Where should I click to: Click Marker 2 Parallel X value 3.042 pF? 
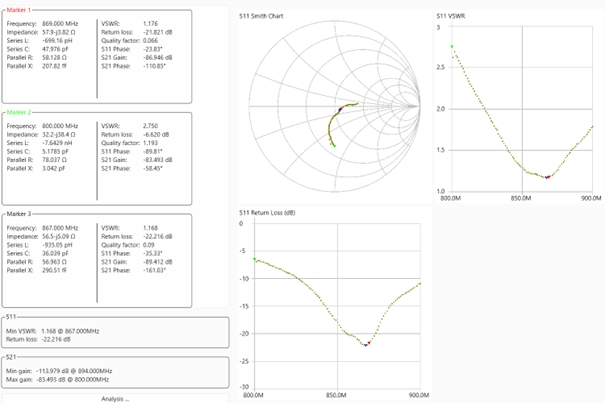pos(54,169)
